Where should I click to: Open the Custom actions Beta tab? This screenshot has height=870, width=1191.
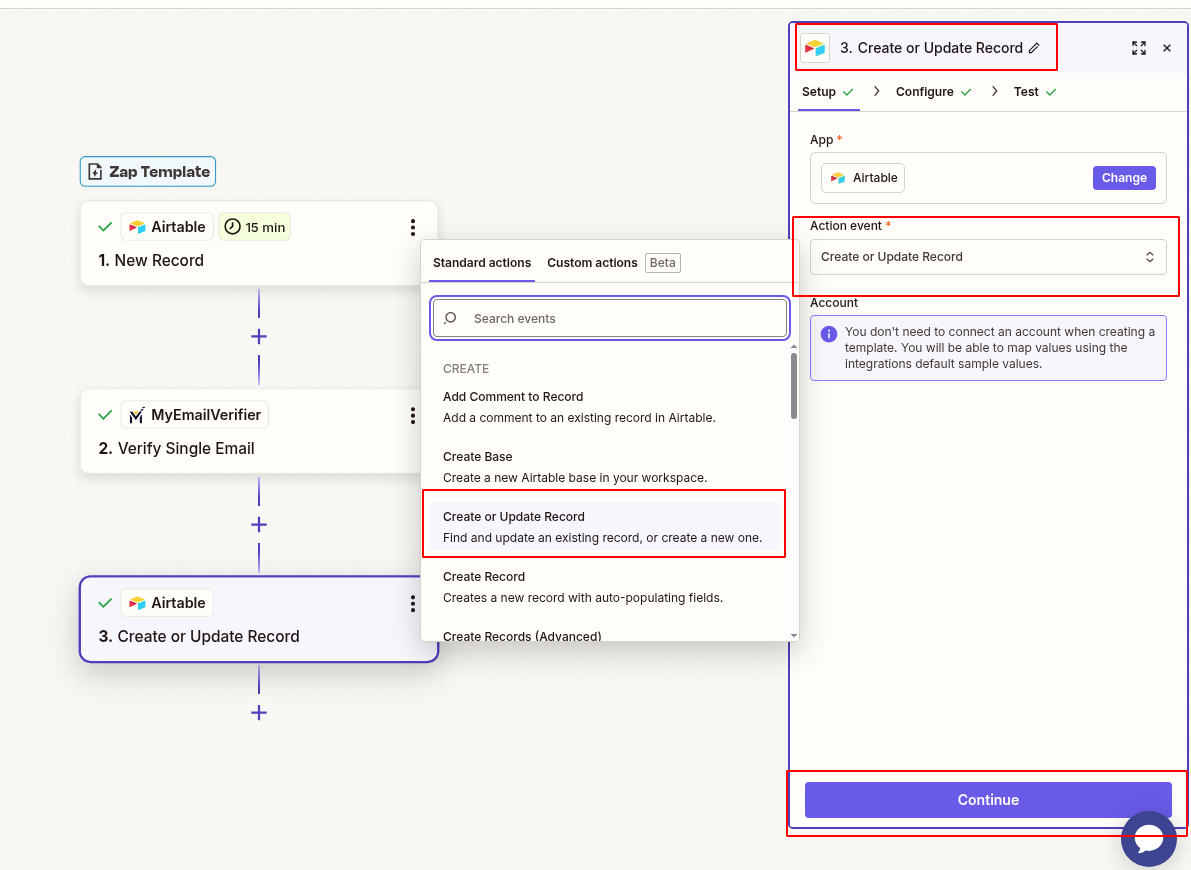(592, 262)
